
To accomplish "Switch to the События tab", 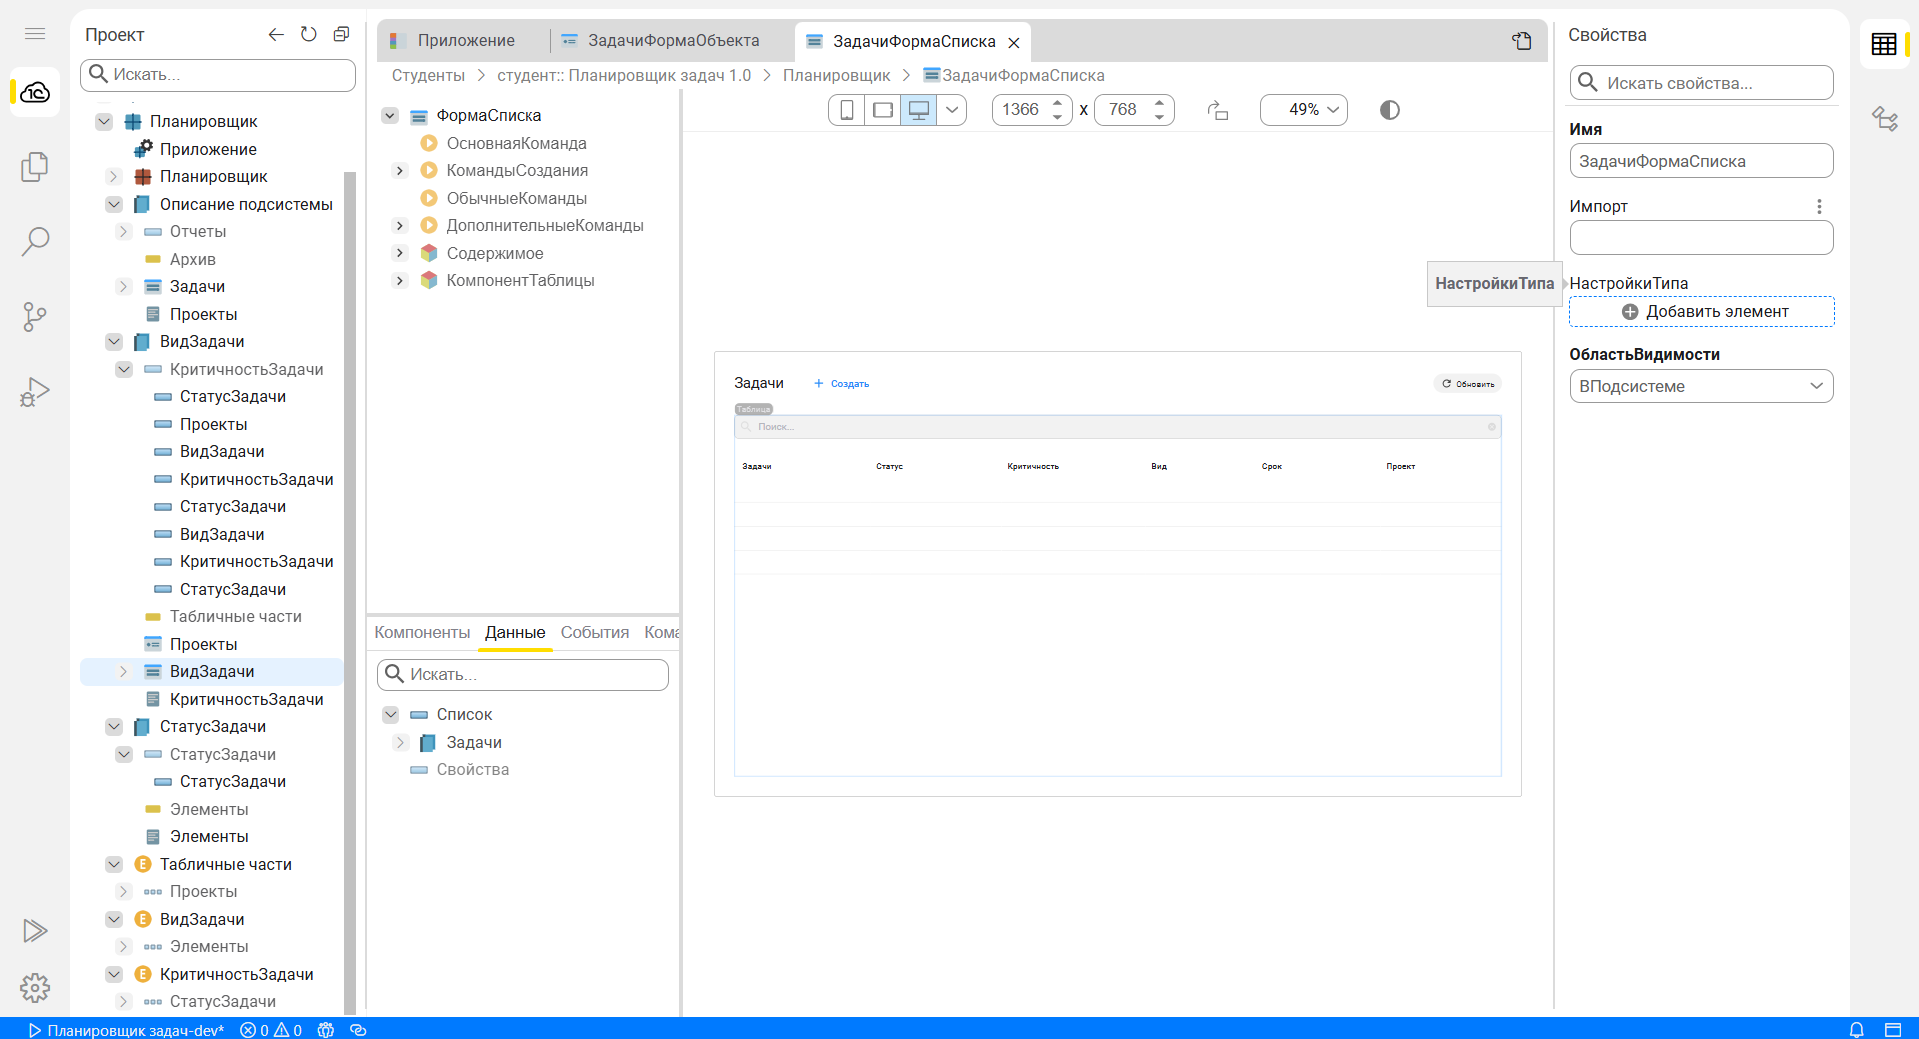I will [x=594, y=633].
